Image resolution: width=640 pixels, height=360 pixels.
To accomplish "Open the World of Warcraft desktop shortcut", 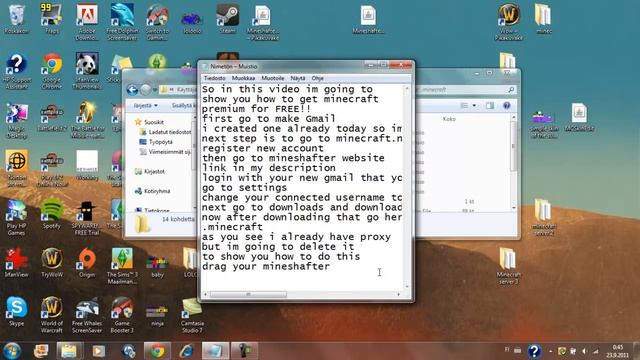I will tap(51, 315).
